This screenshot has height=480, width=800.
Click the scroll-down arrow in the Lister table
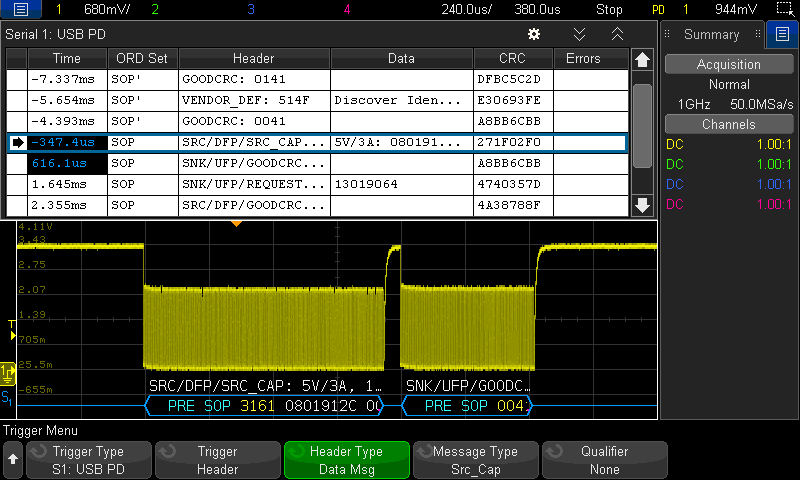click(x=643, y=205)
